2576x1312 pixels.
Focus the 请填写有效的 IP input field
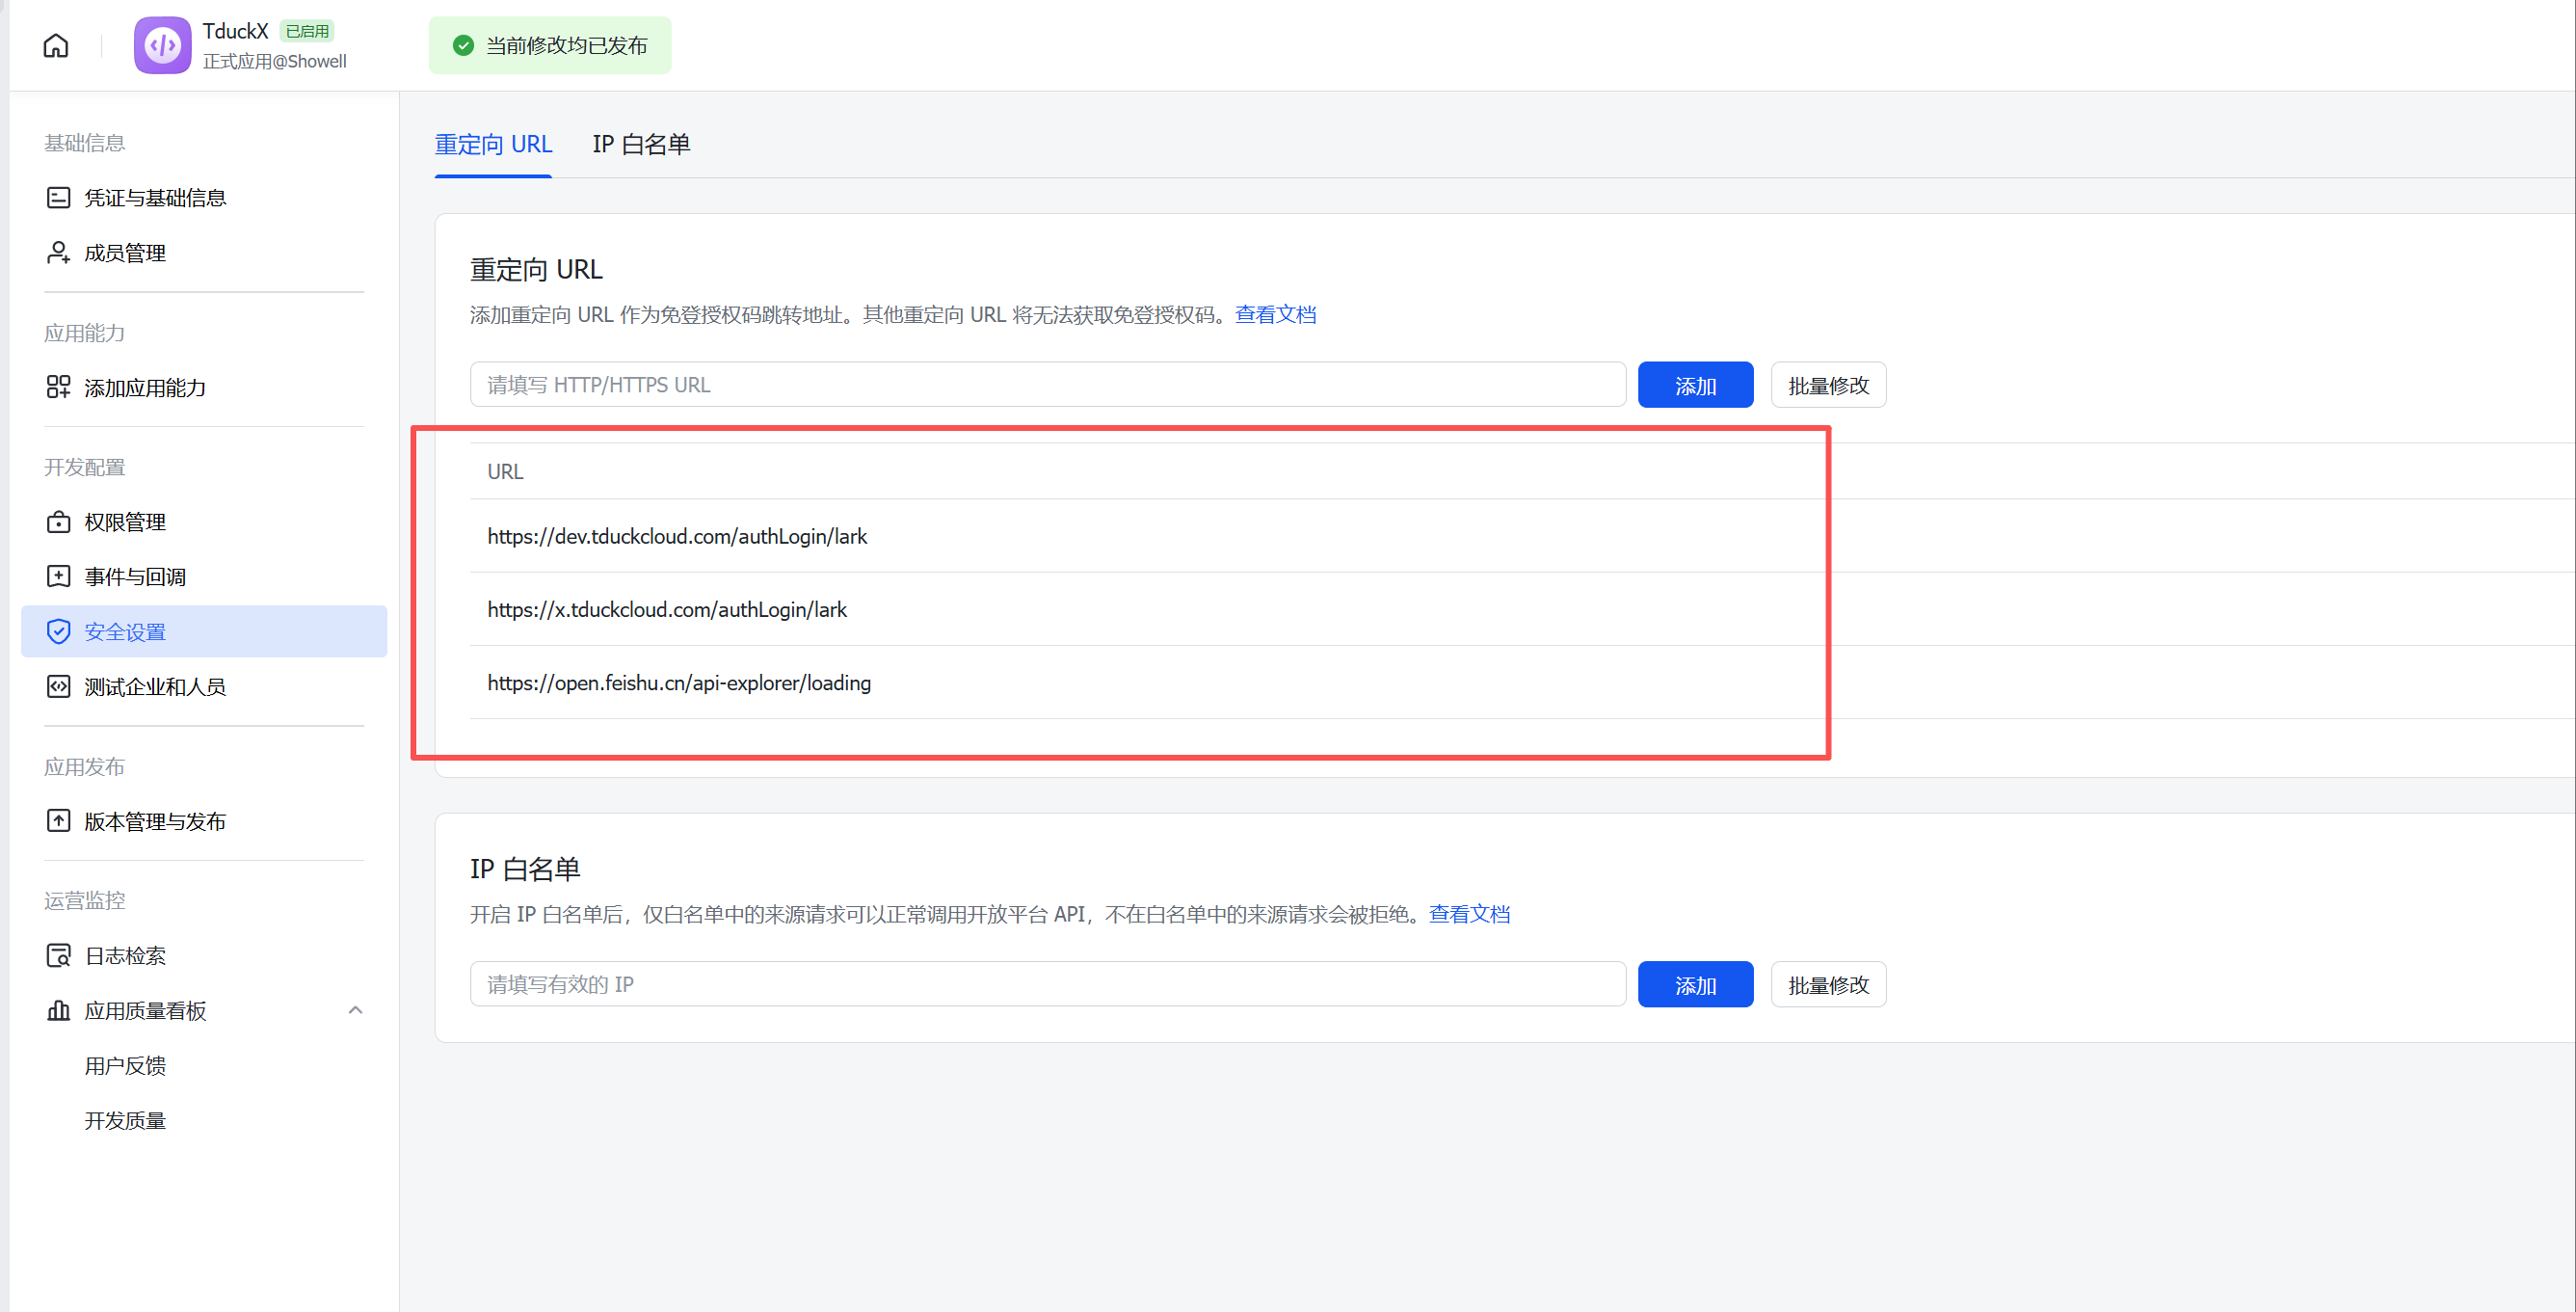click(x=1048, y=985)
